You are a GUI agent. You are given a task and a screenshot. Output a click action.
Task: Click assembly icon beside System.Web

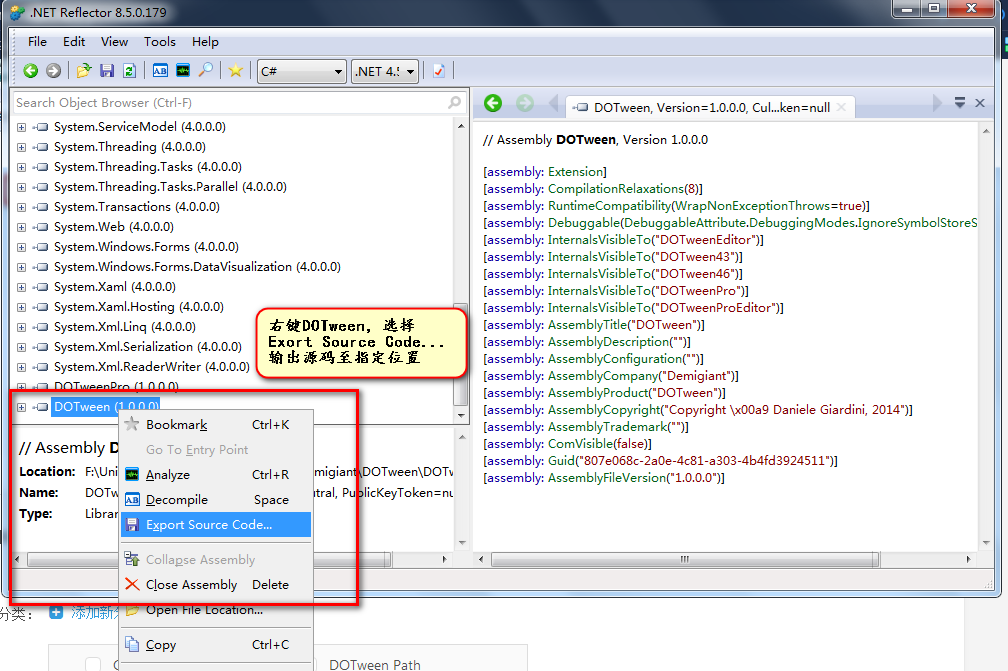pos(40,227)
